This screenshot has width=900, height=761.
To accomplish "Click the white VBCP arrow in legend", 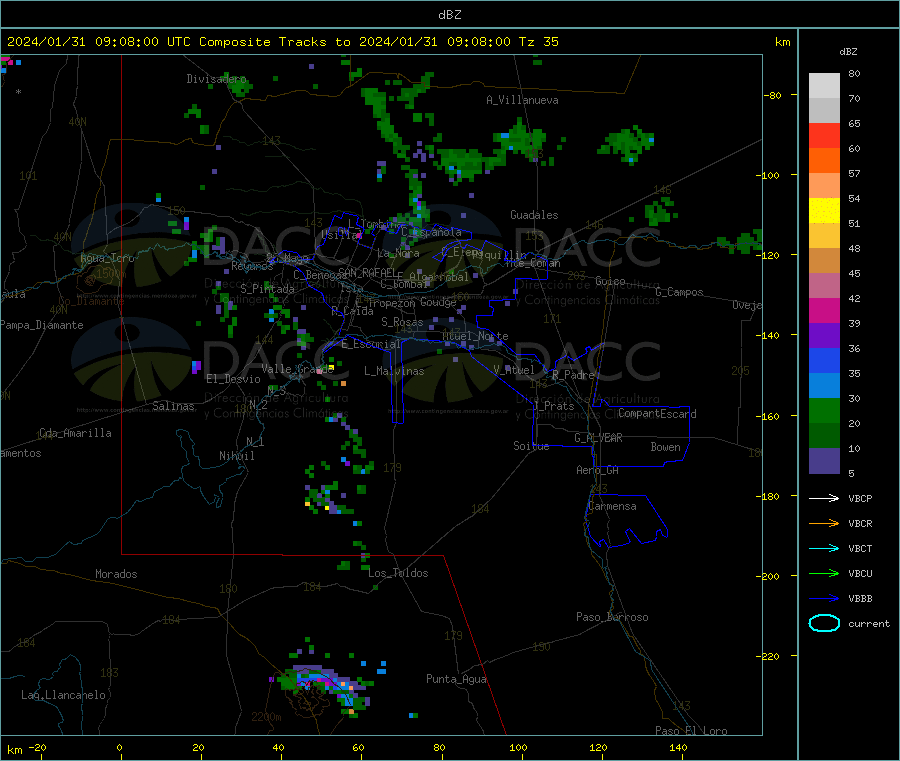I will coord(824,498).
